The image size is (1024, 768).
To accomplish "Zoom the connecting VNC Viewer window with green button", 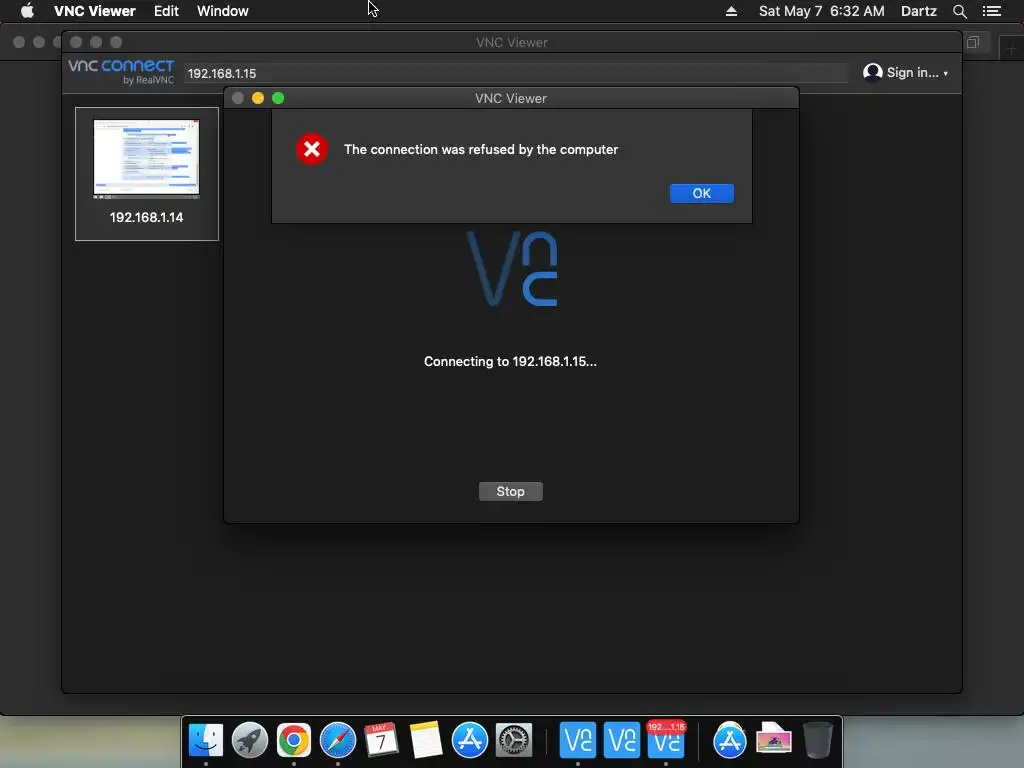I will tap(278, 98).
